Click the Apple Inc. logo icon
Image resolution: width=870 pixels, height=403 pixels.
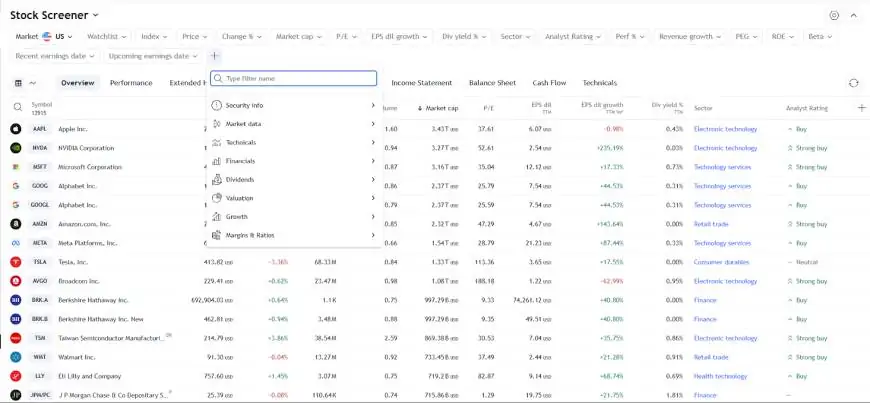[x=16, y=129]
